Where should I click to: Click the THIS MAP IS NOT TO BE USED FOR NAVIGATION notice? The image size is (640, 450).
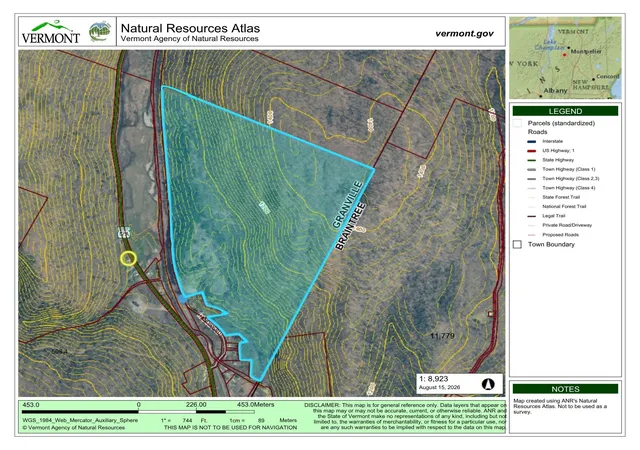point(231,428)
